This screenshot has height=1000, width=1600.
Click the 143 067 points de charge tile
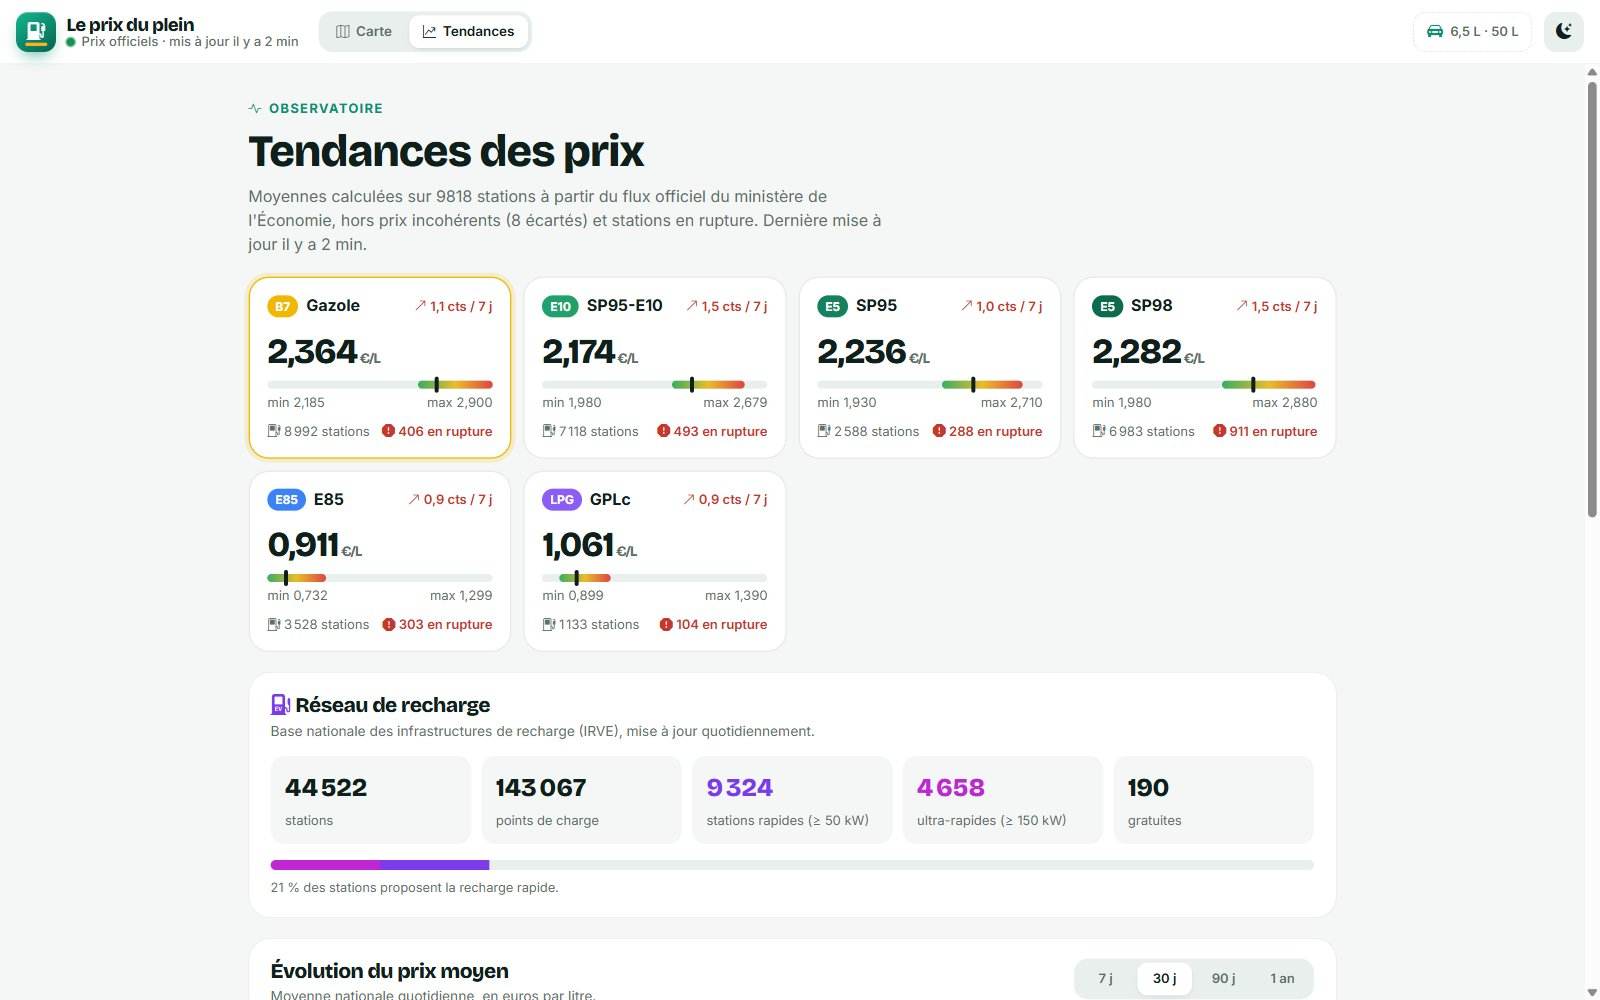[581, 800]
